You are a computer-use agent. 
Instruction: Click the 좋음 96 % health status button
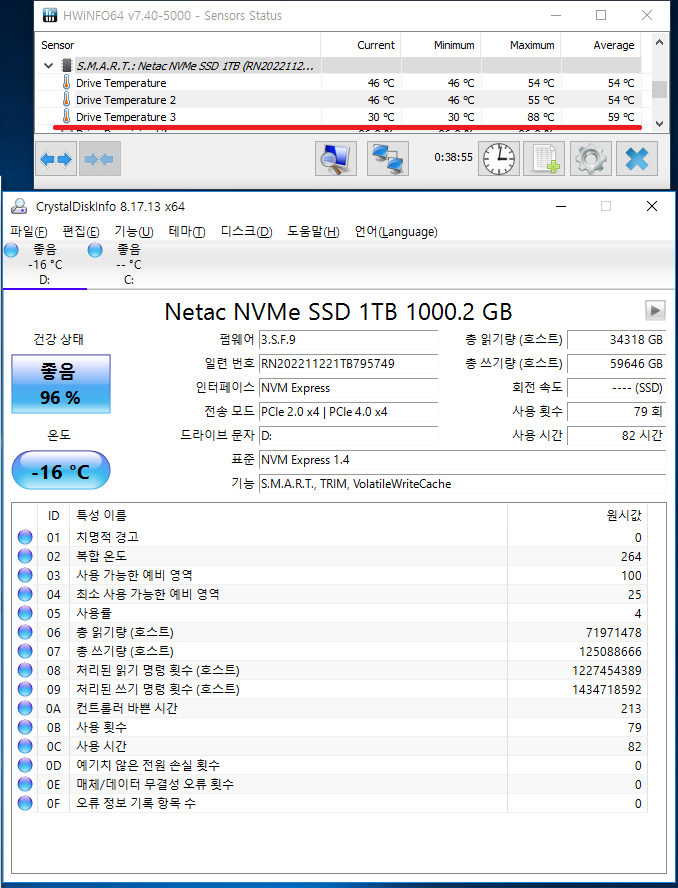[x=61, y=384]
